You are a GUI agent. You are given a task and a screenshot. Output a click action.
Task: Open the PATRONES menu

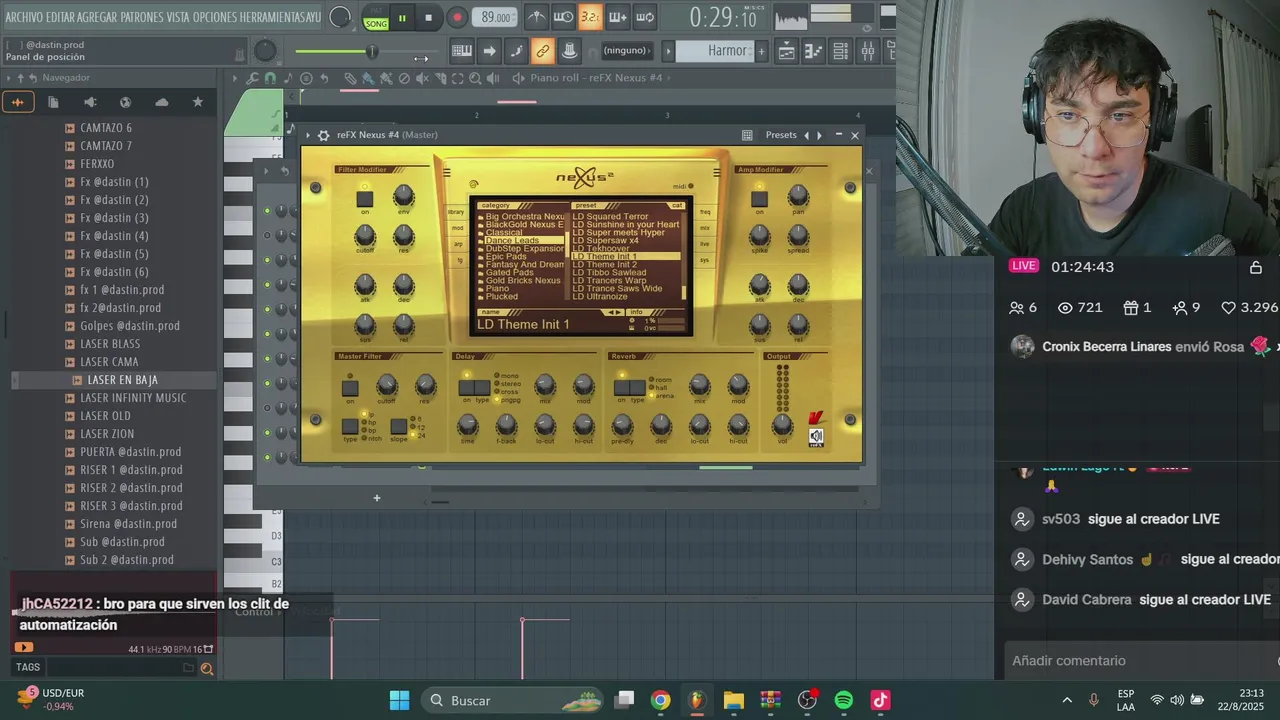pos(143,18)
